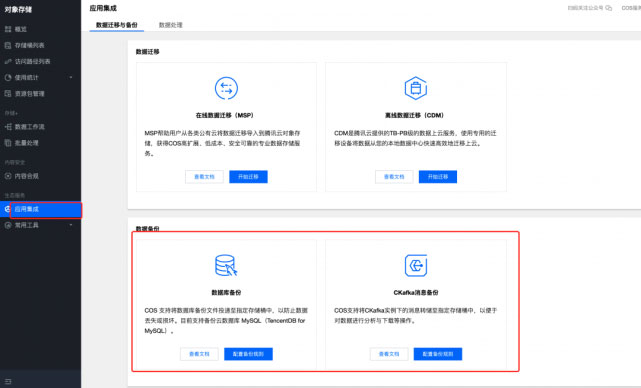Image resolution: width=641 pixels, height=388 pixels.
Task: Open 数据工作流 data workflow icon
Action: coord(8,127)
